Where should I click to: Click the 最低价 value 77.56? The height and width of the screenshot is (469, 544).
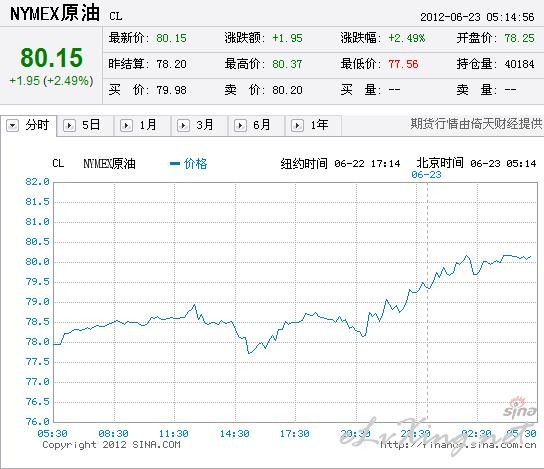403,64
